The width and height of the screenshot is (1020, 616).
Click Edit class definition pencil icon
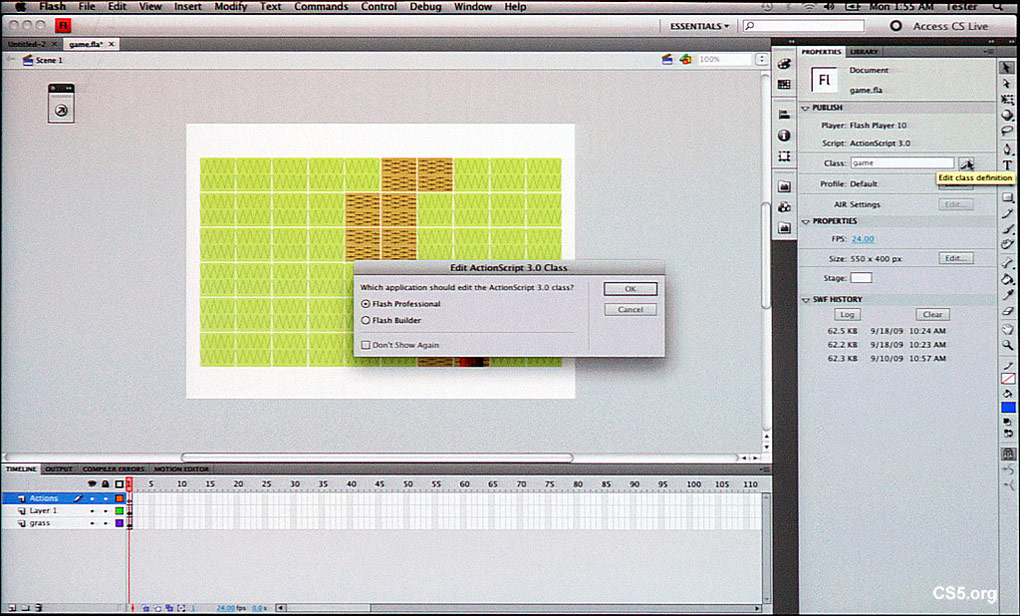966,163
